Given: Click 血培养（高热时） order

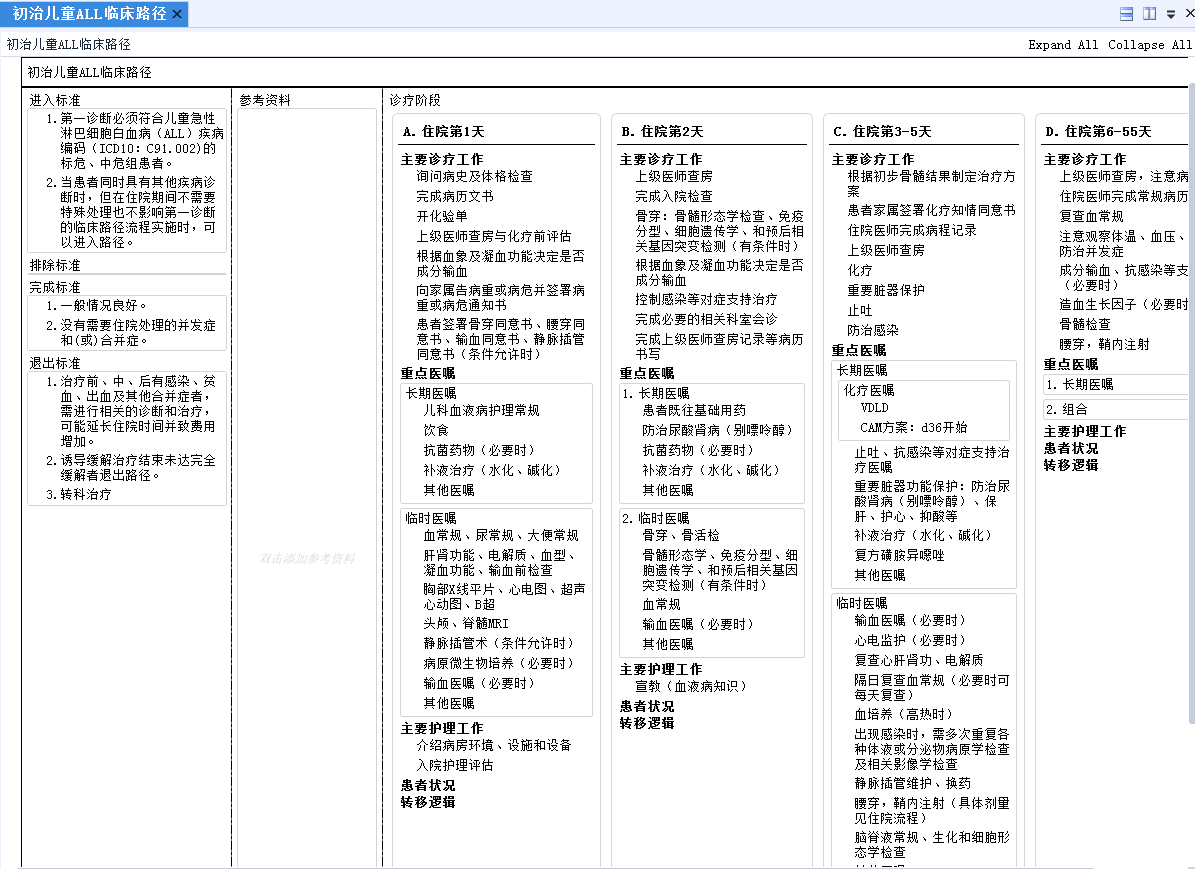Looking at the screenshot, I should click(904, 714).
